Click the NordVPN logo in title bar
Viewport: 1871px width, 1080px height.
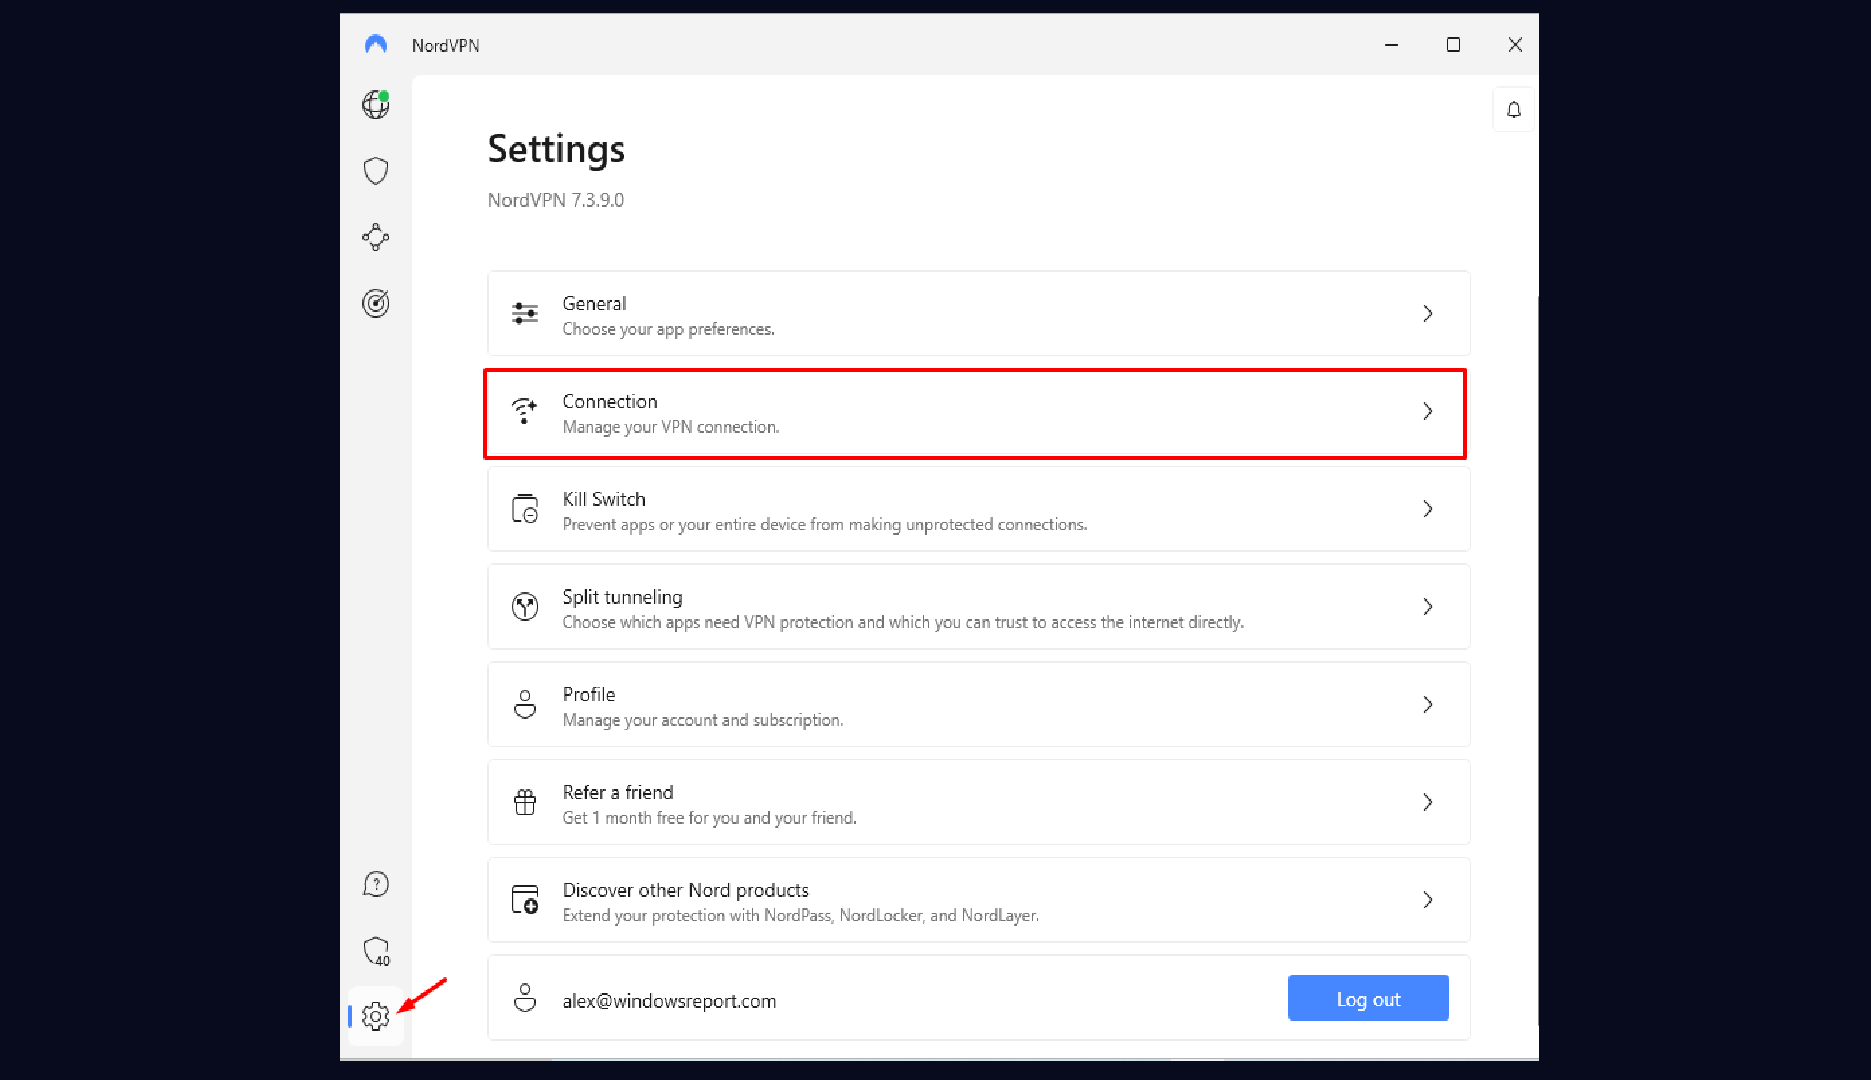[376, 45]
